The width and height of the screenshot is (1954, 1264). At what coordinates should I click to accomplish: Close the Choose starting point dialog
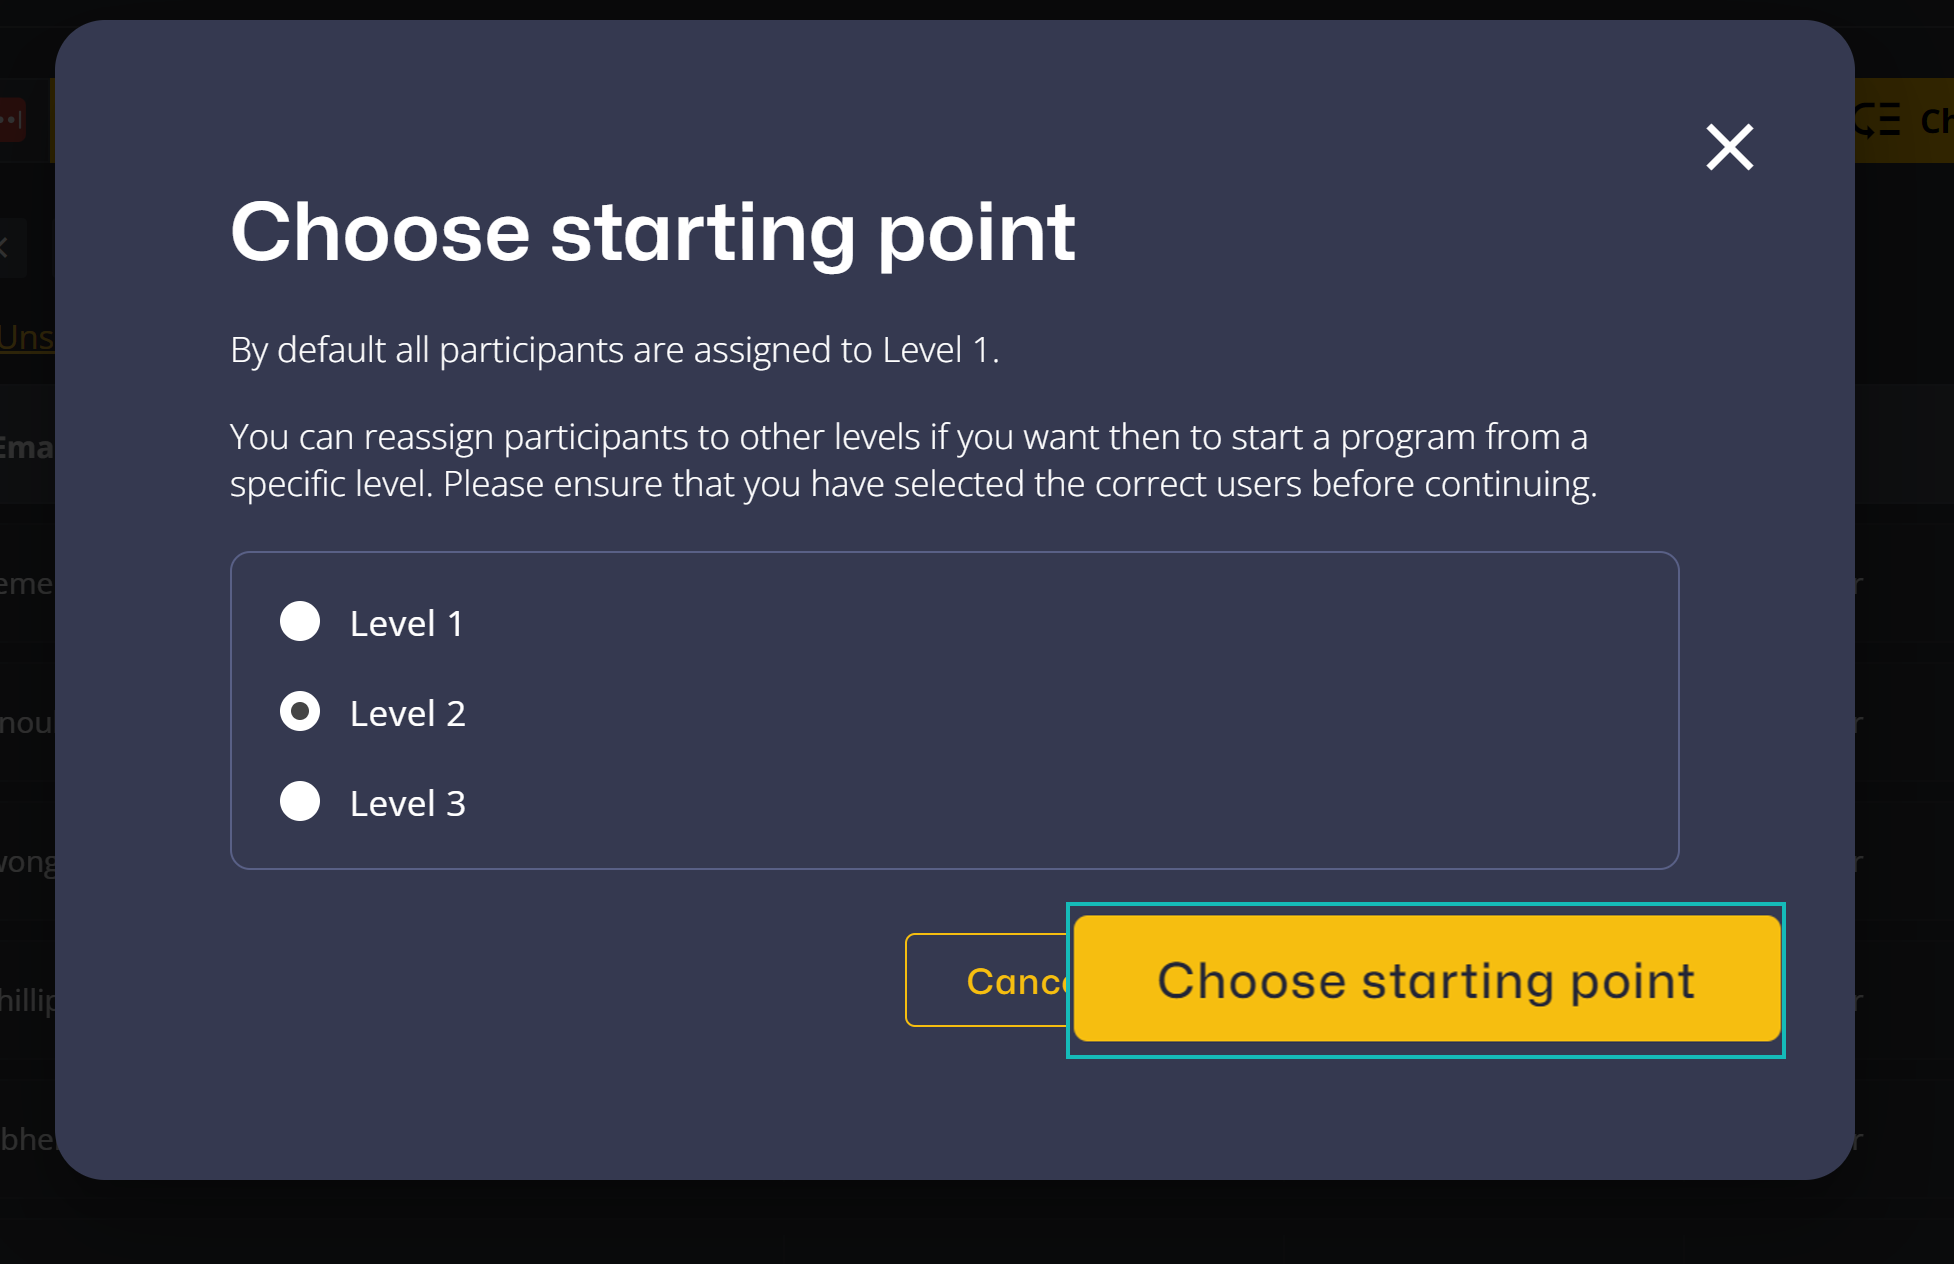click(x=1729, y=147)
